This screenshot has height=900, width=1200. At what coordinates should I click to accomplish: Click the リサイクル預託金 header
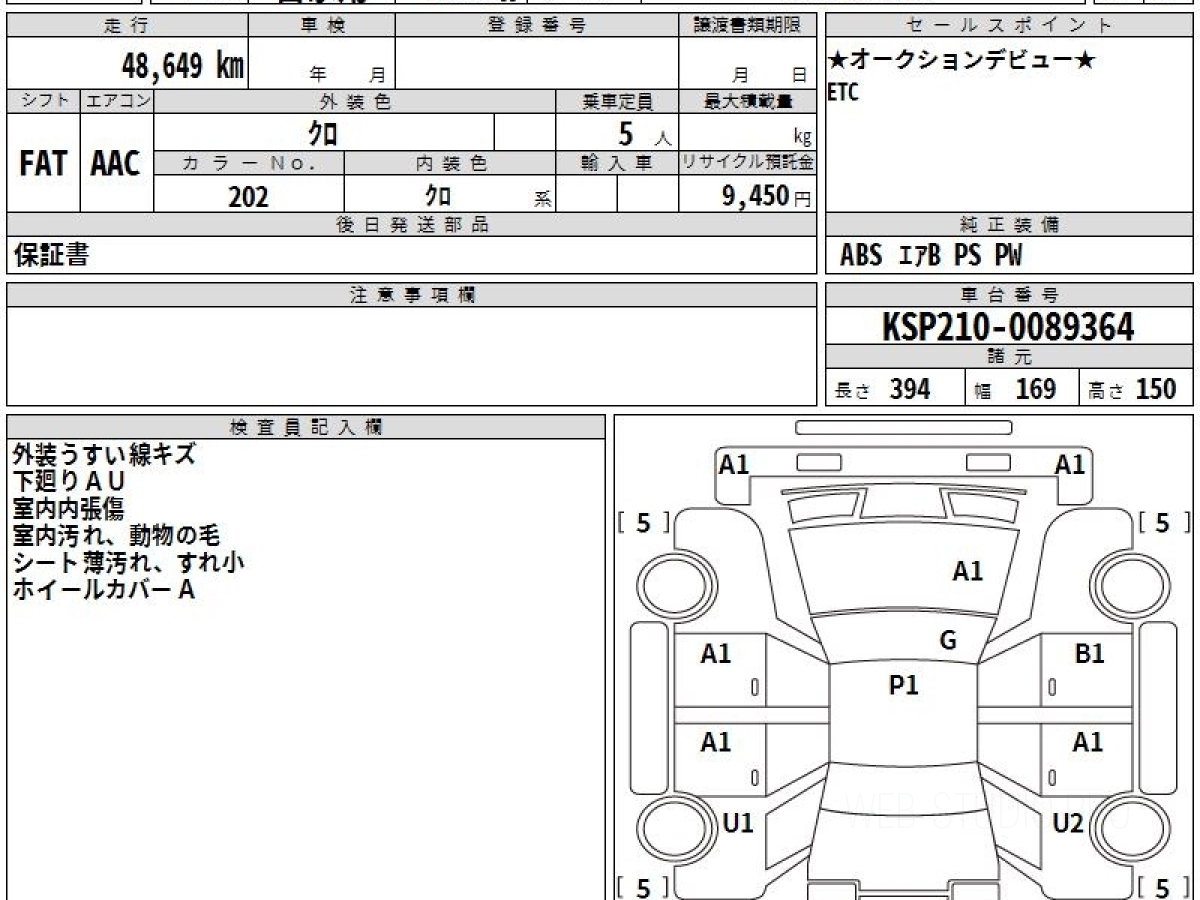[748, 163]
